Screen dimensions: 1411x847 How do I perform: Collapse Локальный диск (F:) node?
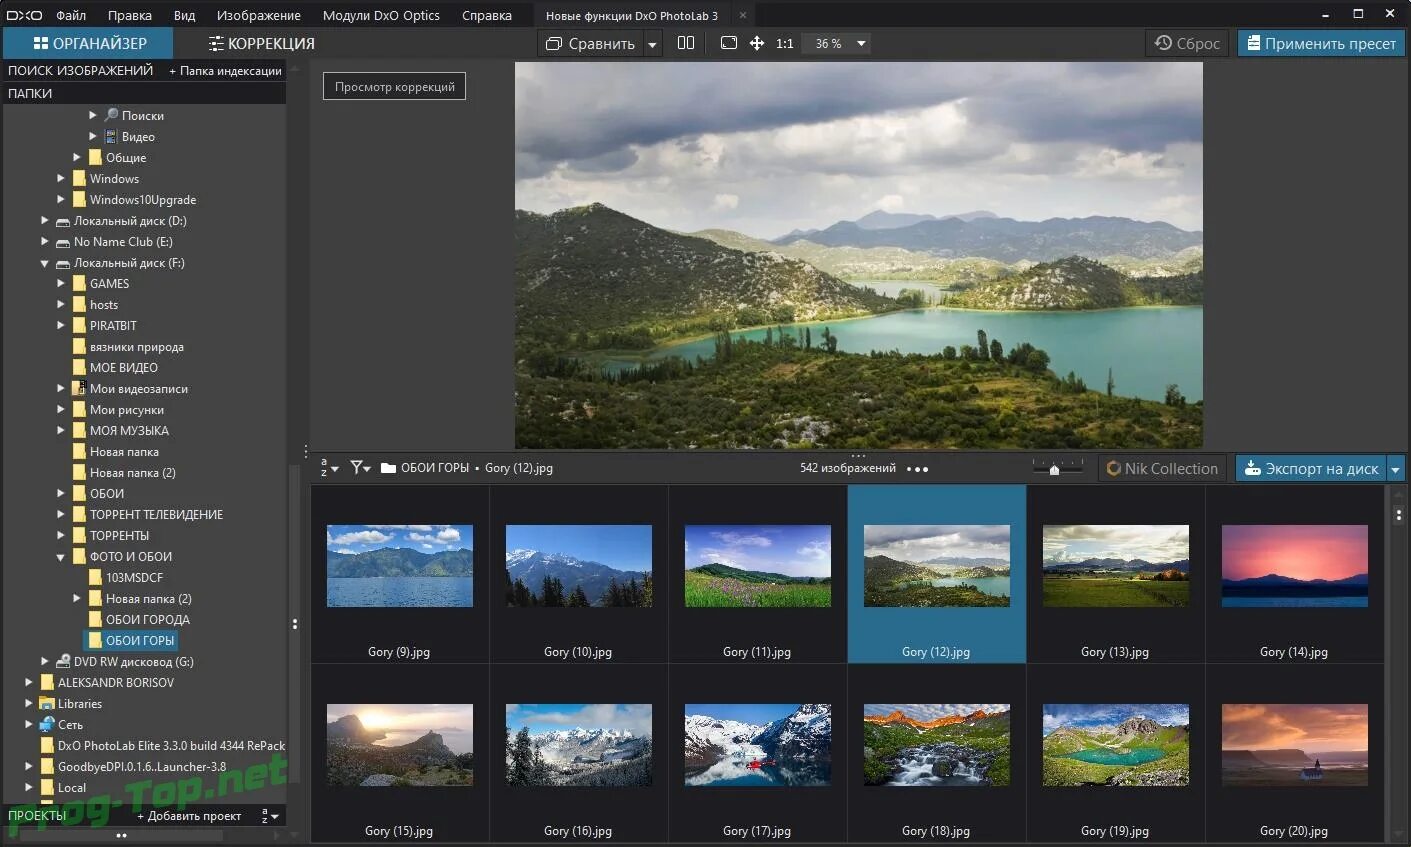45,263
